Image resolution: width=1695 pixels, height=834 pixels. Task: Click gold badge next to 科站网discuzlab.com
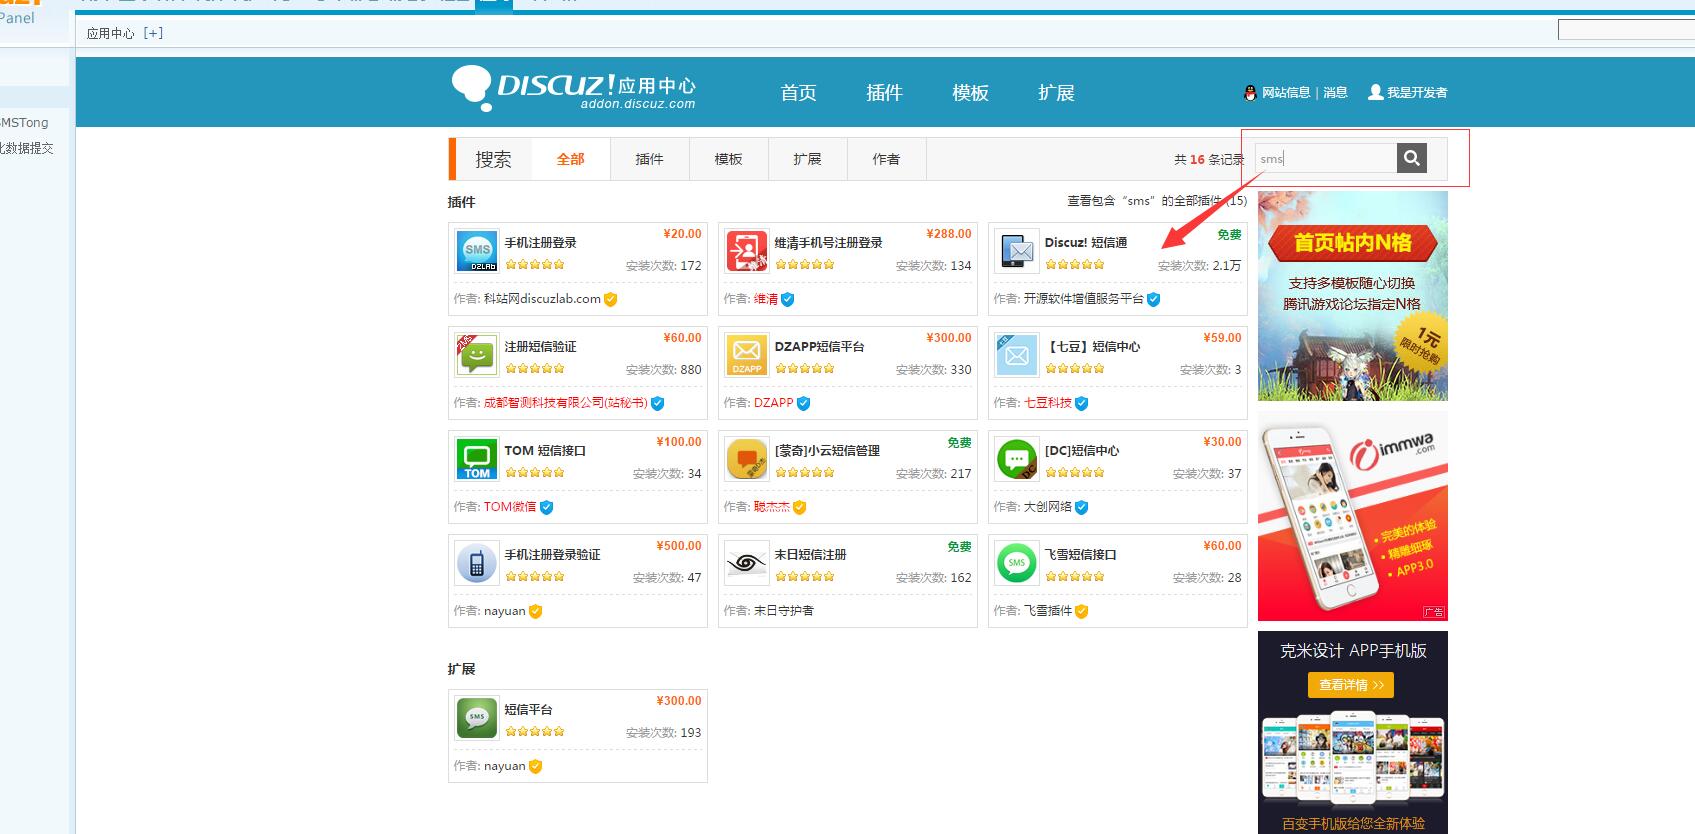611,299
